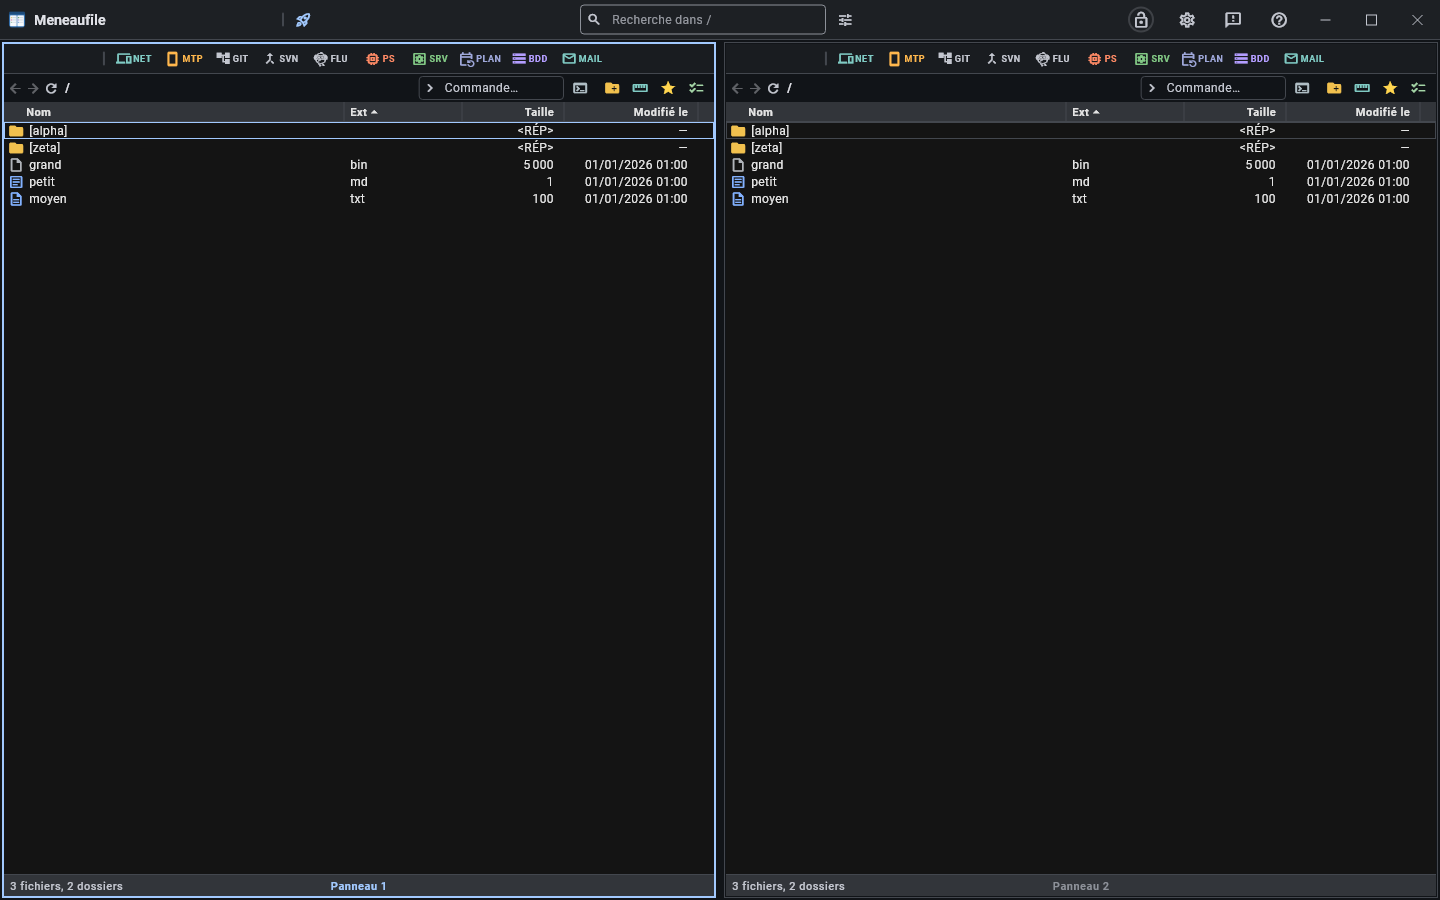Select the grand file in Panneau 2
This screenshot has height=900, width=1440.
[1081, 165]
